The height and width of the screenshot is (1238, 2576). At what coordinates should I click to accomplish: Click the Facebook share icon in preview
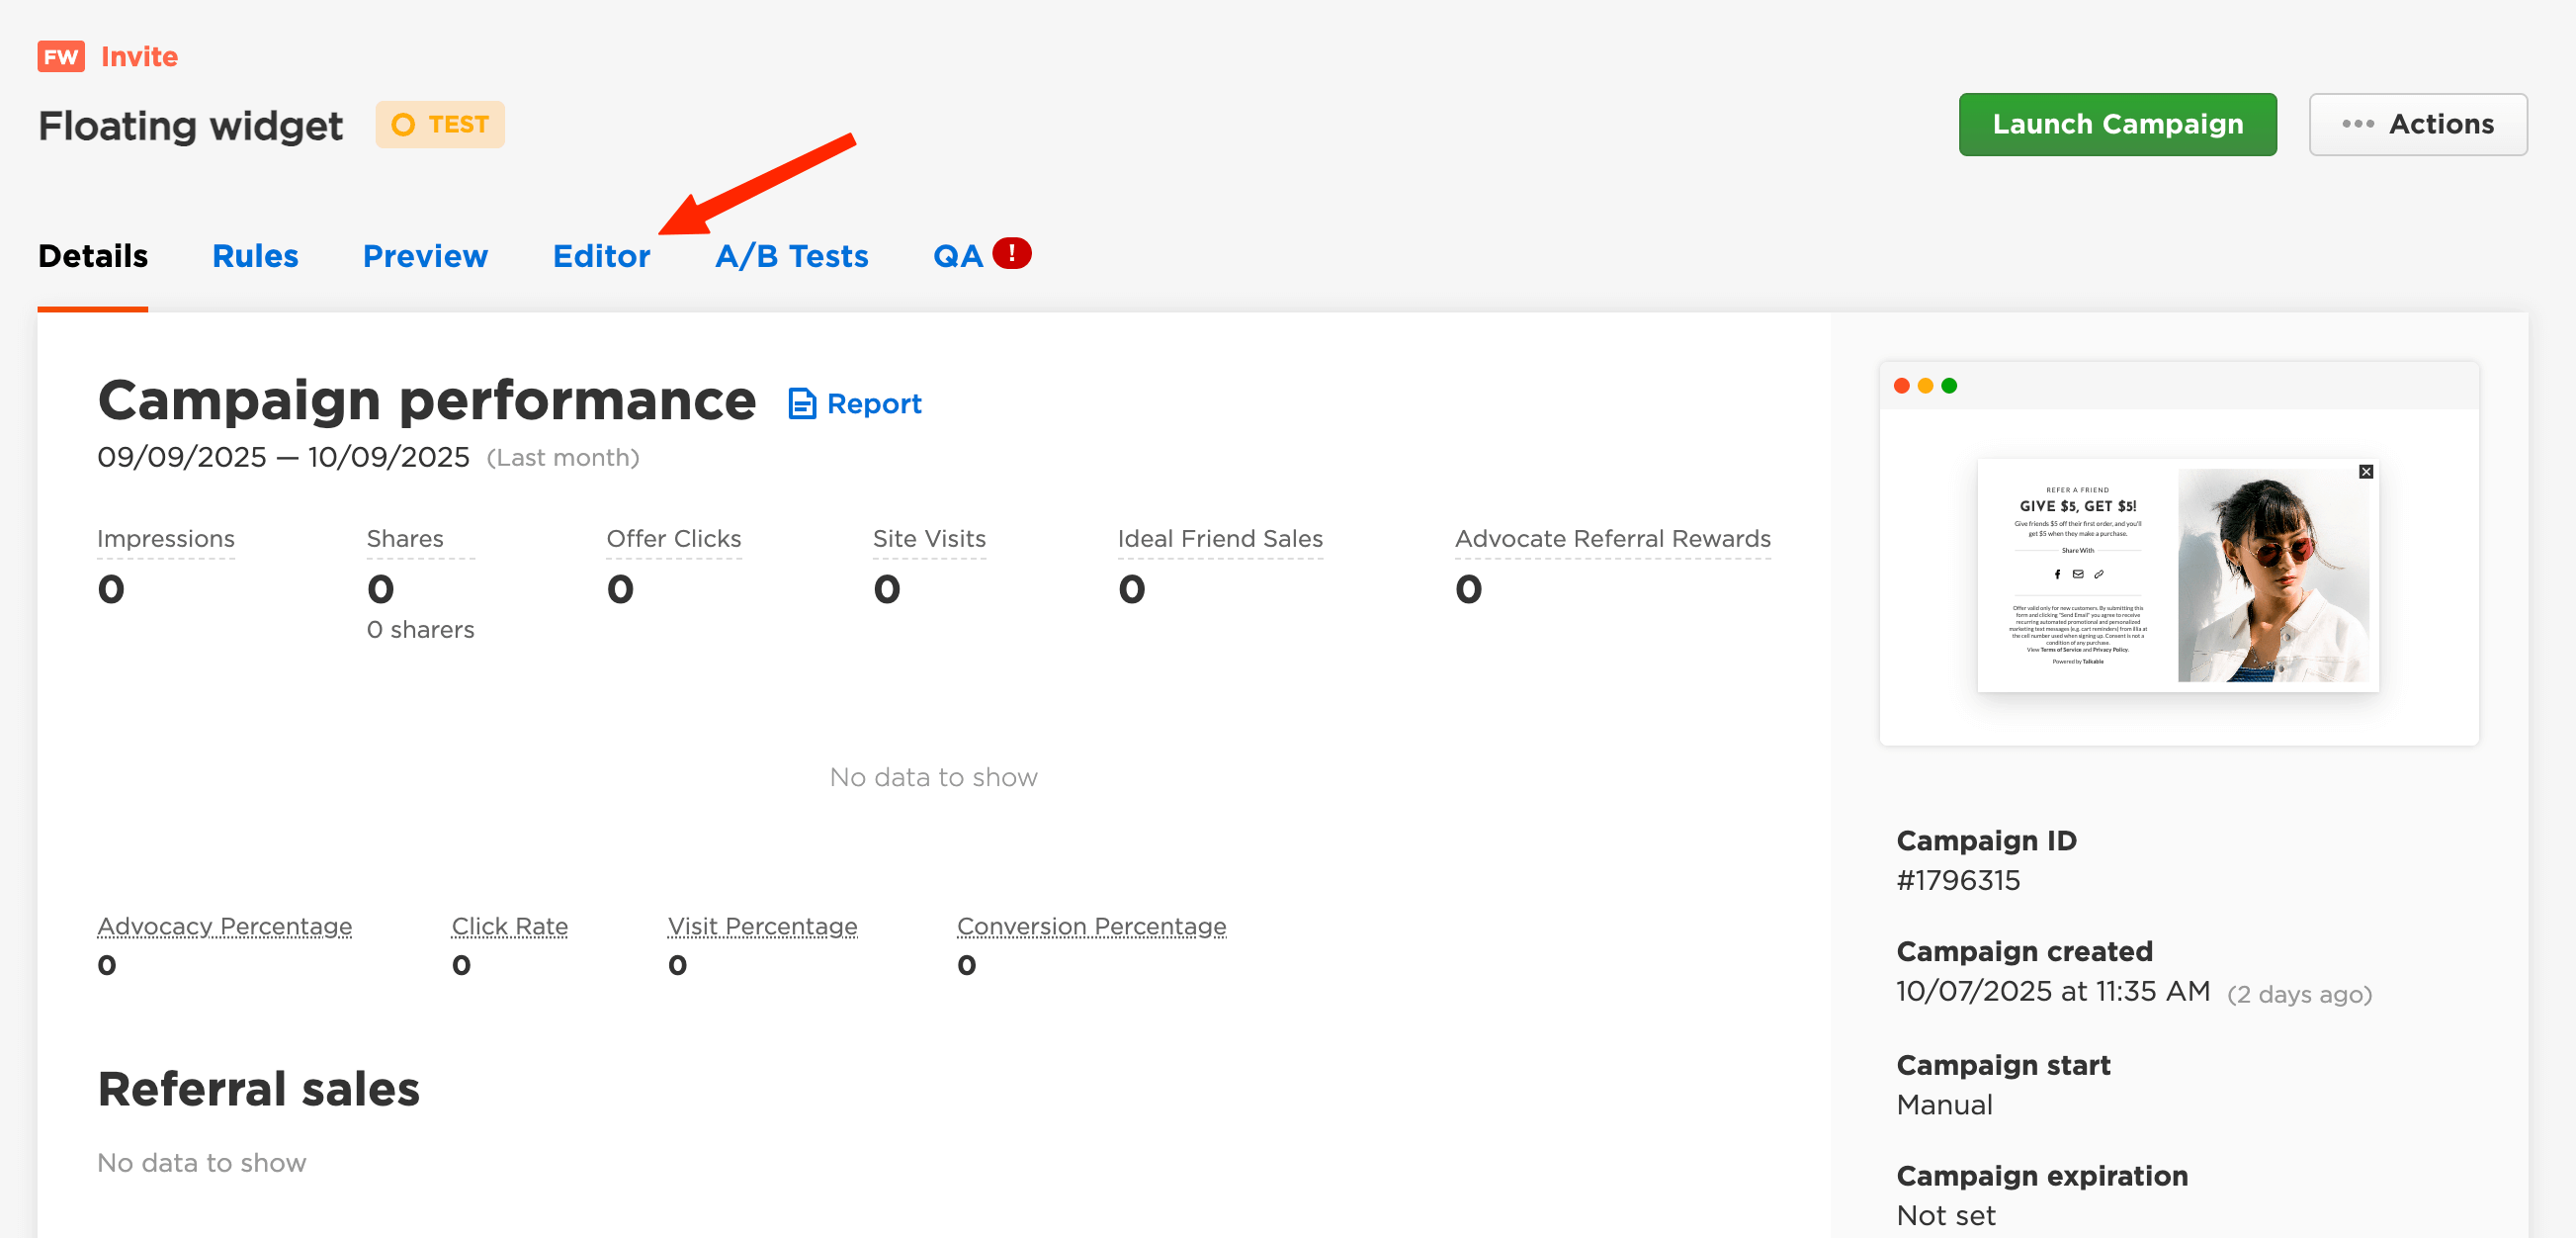point(2057,574)
